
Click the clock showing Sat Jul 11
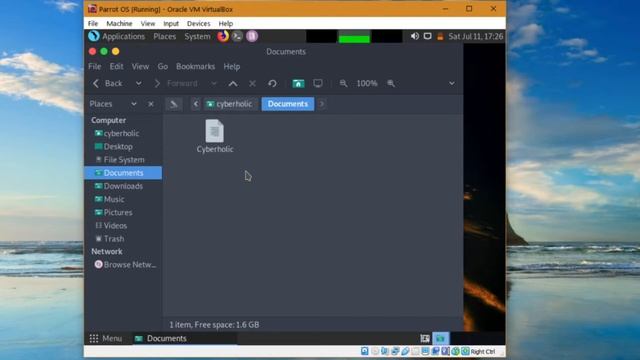476,36
